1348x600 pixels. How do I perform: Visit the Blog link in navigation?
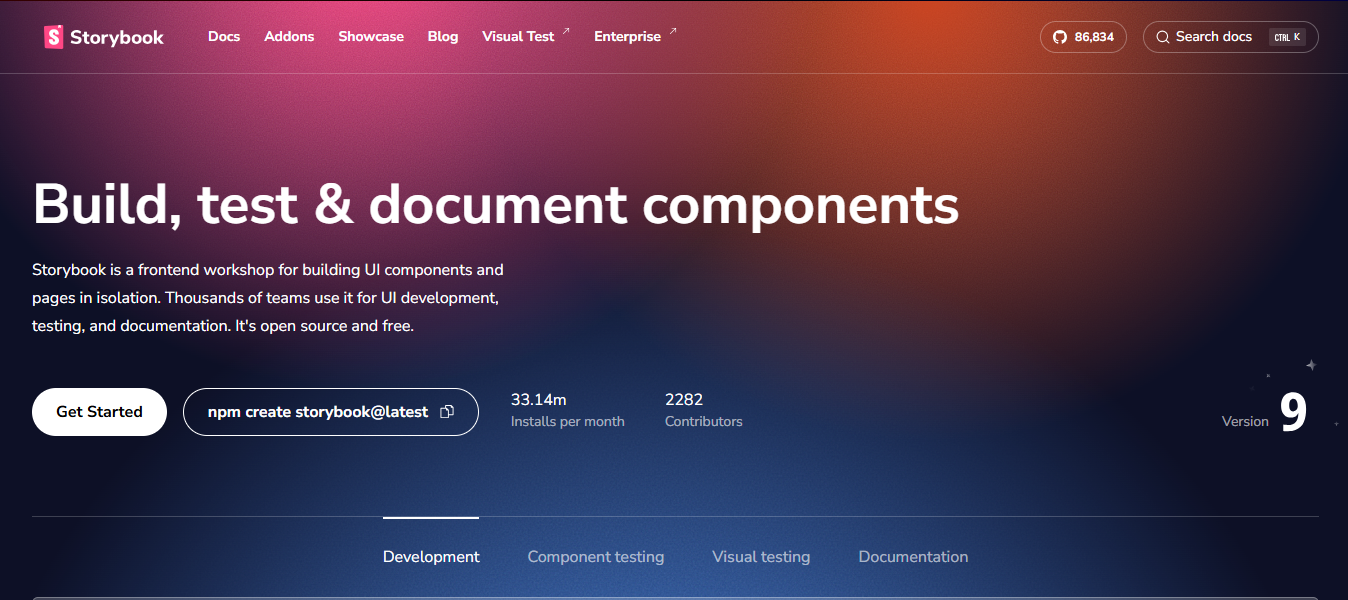point(443,37)
